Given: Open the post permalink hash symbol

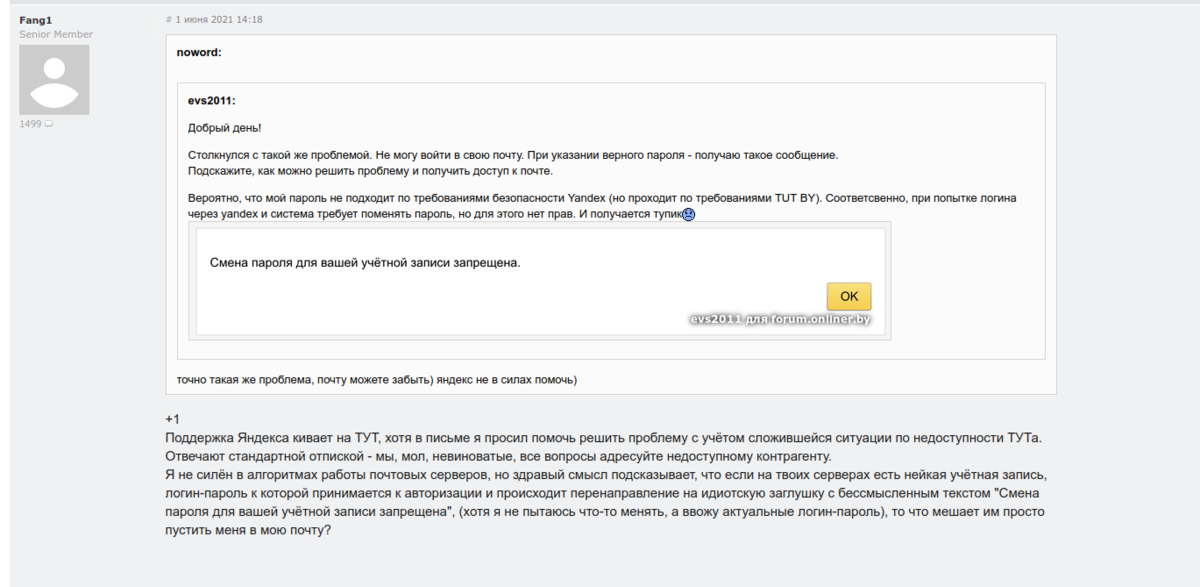Looking at the screenshot, I should (x=168, y=19).
